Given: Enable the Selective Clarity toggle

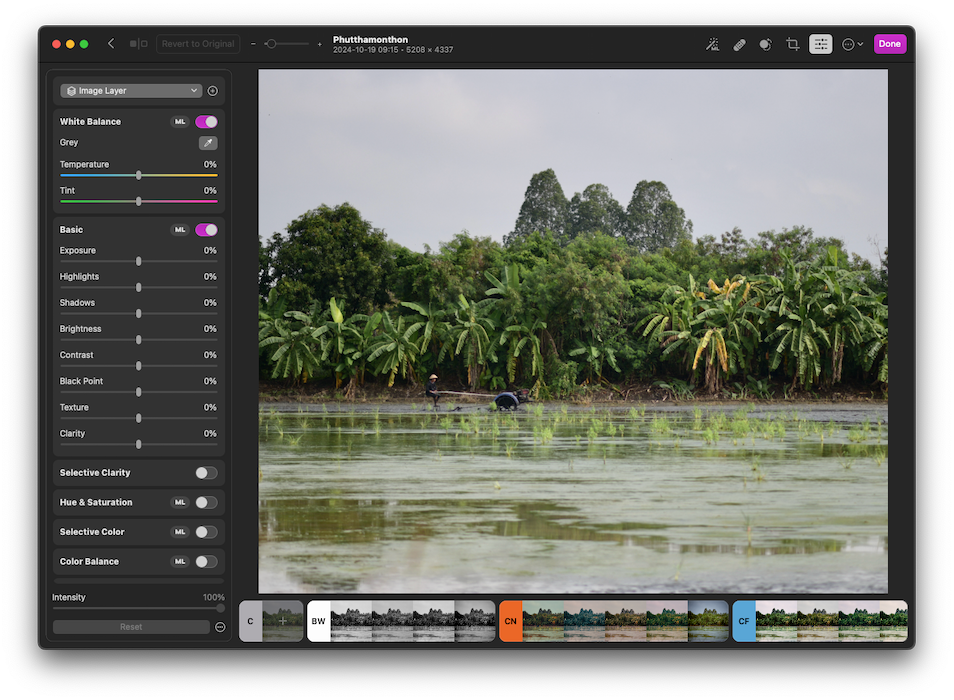Looking at the screenshot, I should click(206, 473).
